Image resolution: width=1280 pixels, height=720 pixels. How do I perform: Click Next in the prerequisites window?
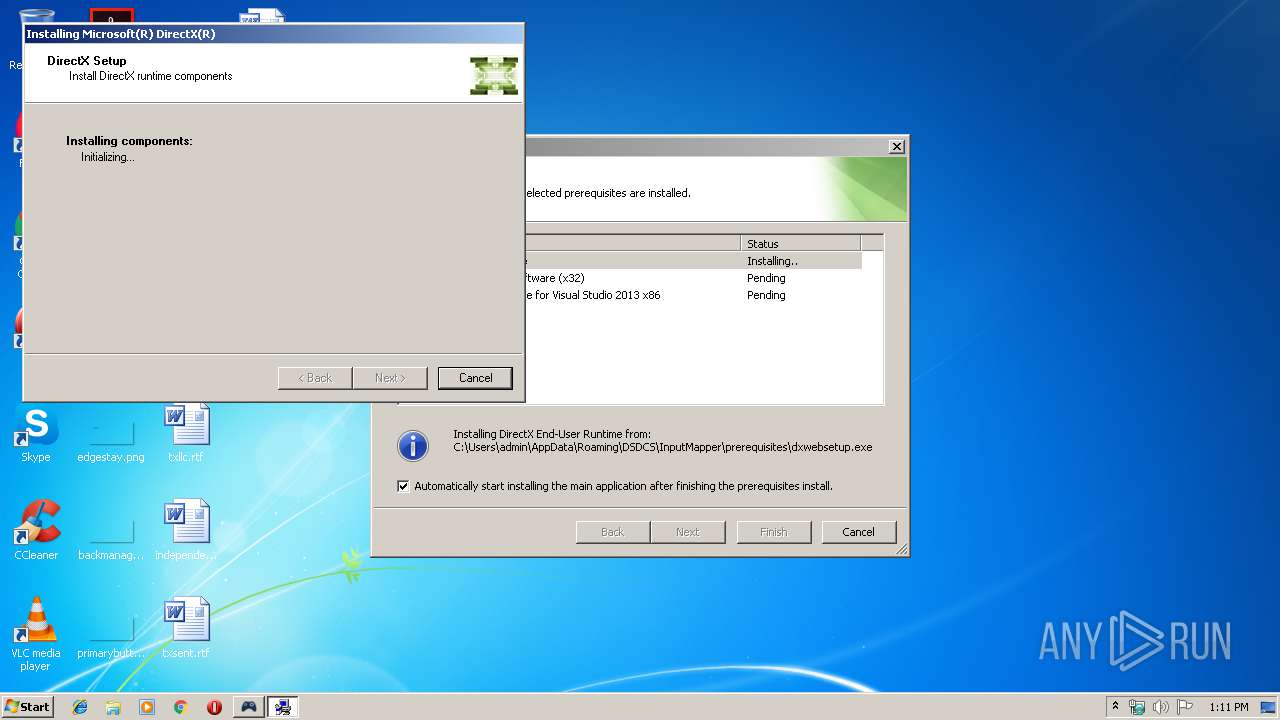tap(688, 532)
